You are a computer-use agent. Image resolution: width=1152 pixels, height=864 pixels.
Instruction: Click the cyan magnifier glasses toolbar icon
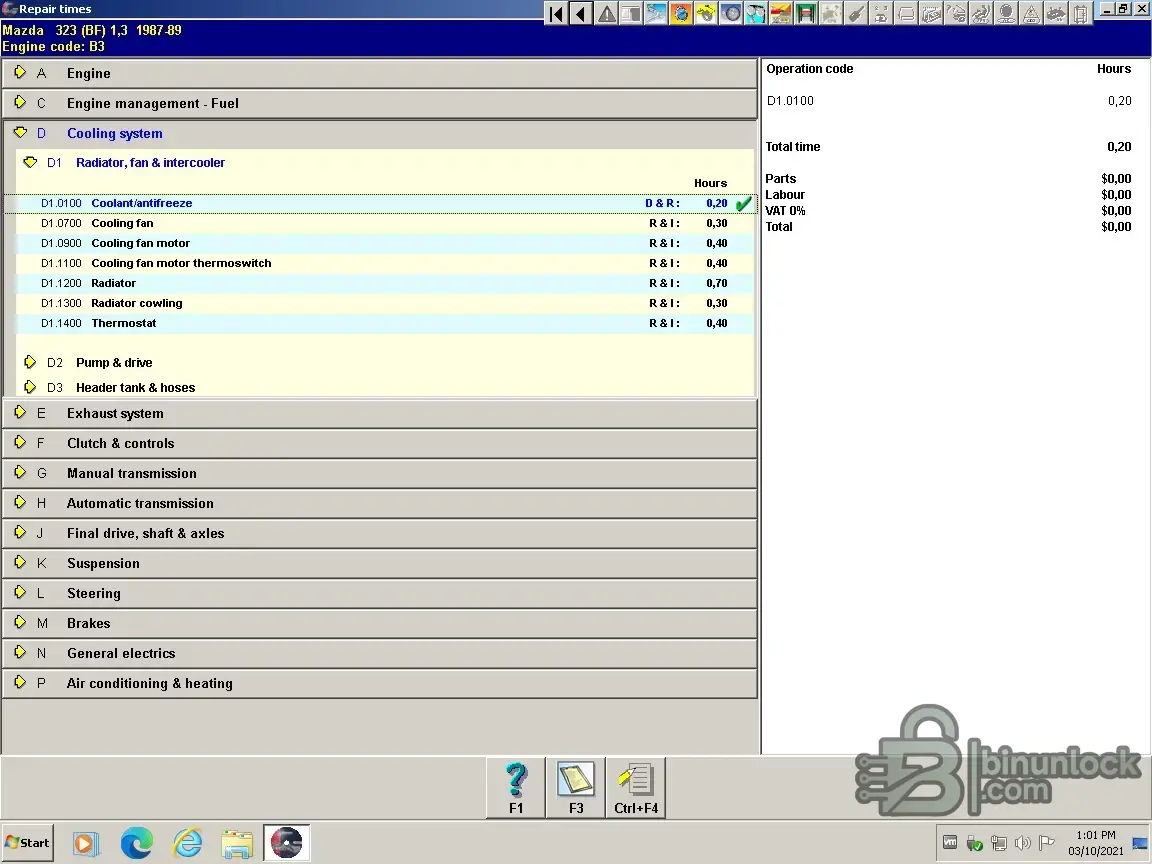[756, 13]
